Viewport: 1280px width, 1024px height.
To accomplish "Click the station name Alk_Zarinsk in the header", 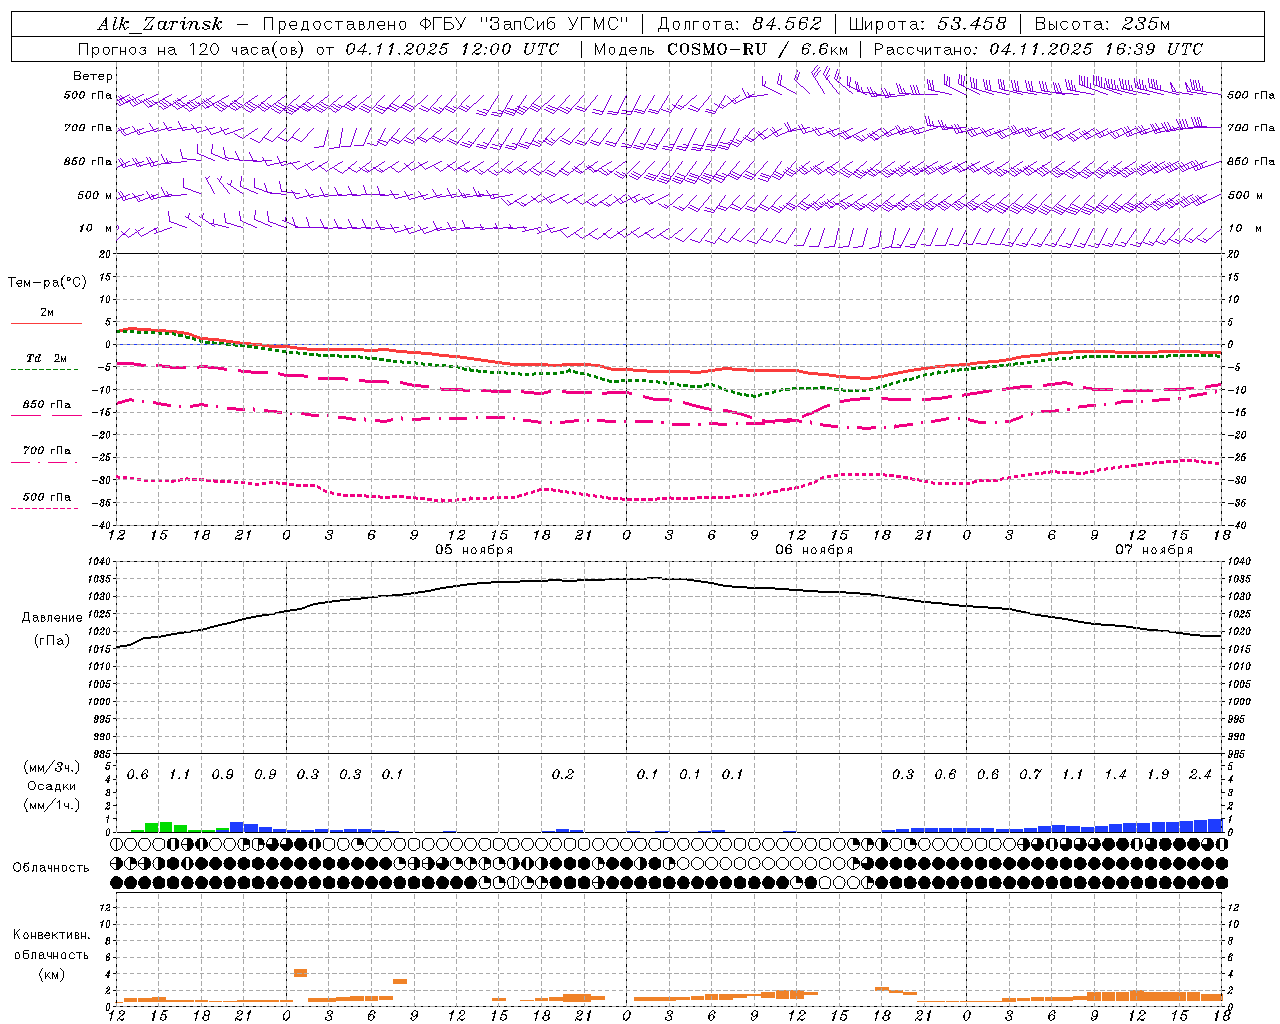I will pyautogui.click(x=160, y=25).
